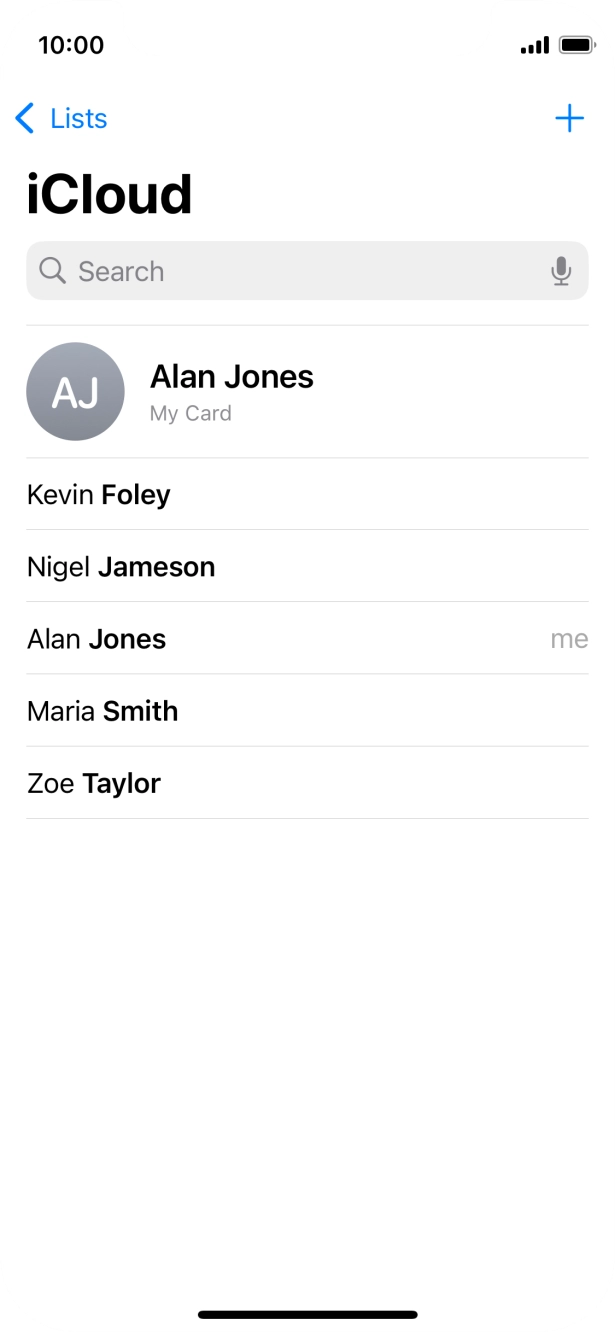The width and height of the screenshot is (615, 1332).
Task: Tap the iCloud list title
Action: click(109, 195)
